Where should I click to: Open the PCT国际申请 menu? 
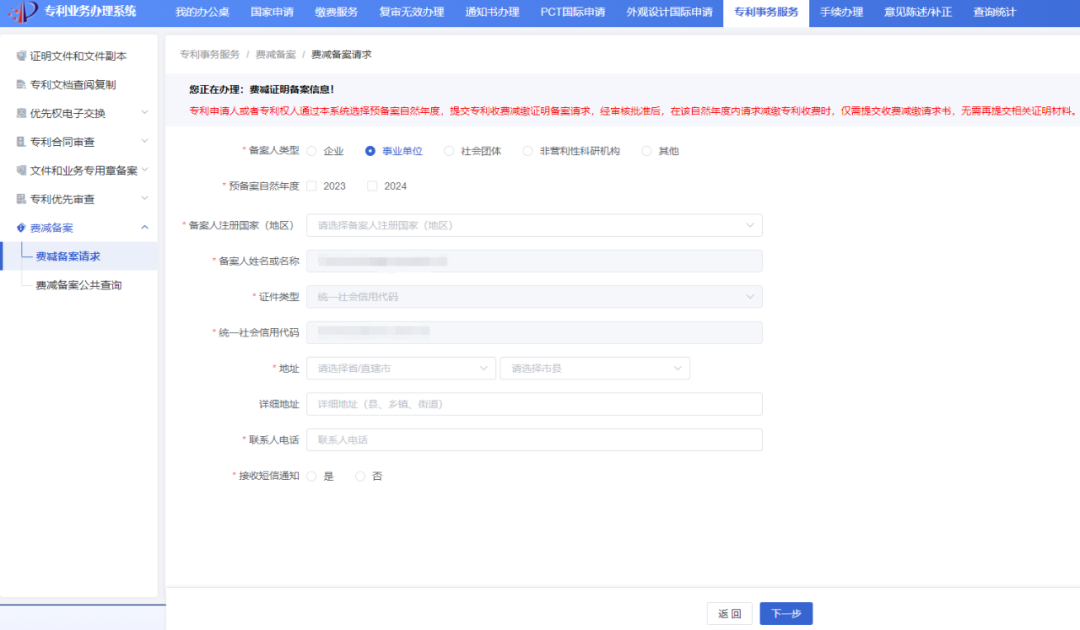pyautogui.click(x=572, y=13)
